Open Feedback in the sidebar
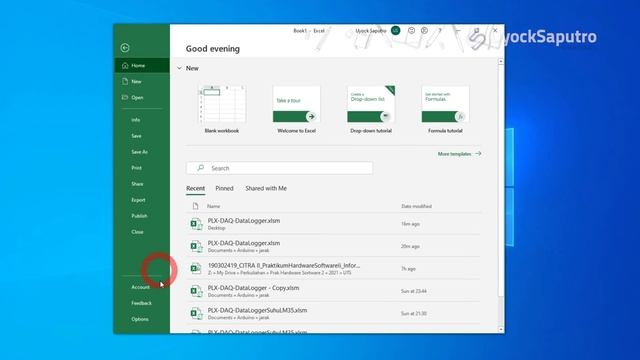This screenshot has width=640, height=360. (141, 303)
